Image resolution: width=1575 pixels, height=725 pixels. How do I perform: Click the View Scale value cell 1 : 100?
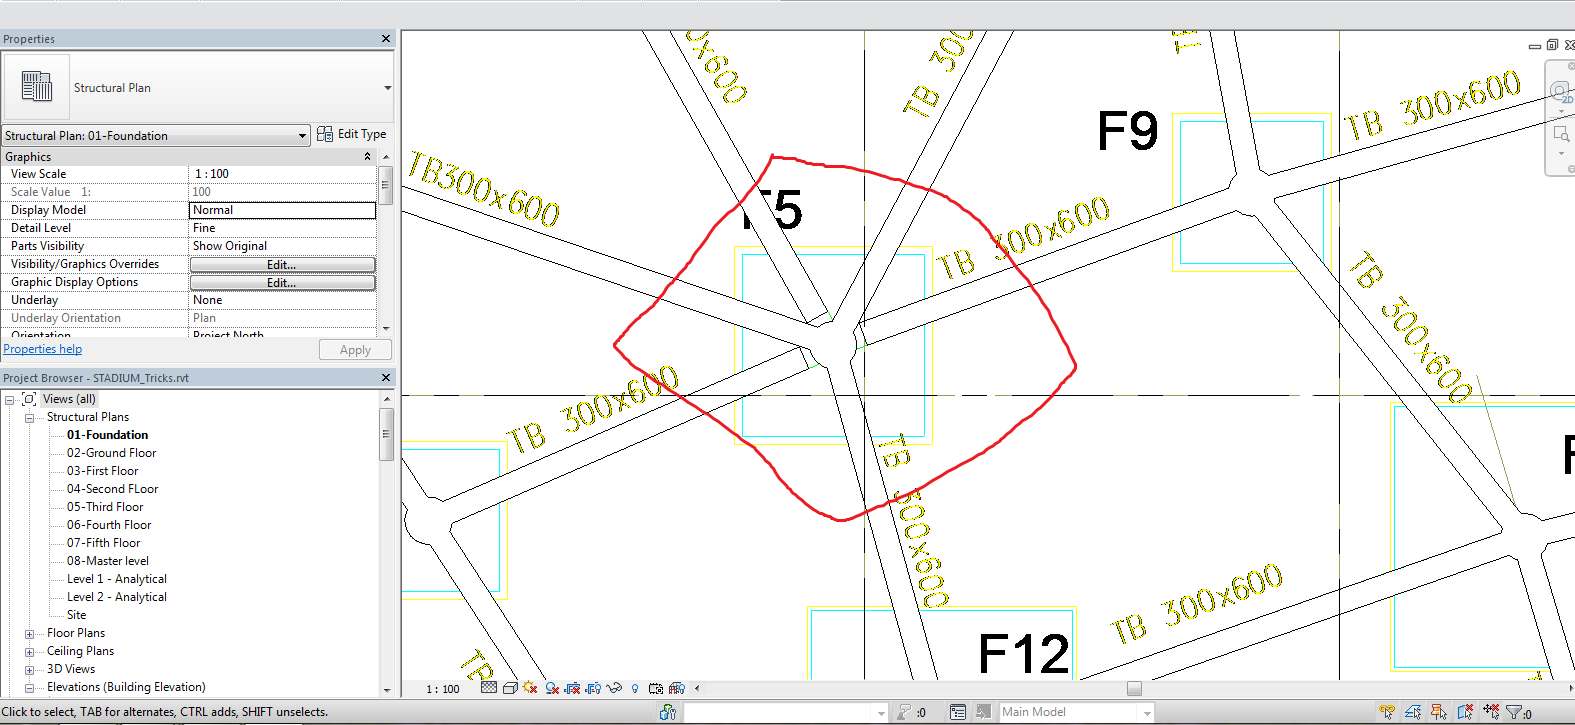click(283, 174)
